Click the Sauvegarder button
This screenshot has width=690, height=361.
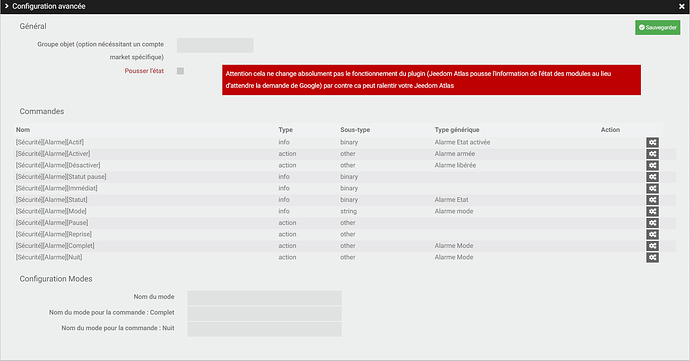point(657,27)
